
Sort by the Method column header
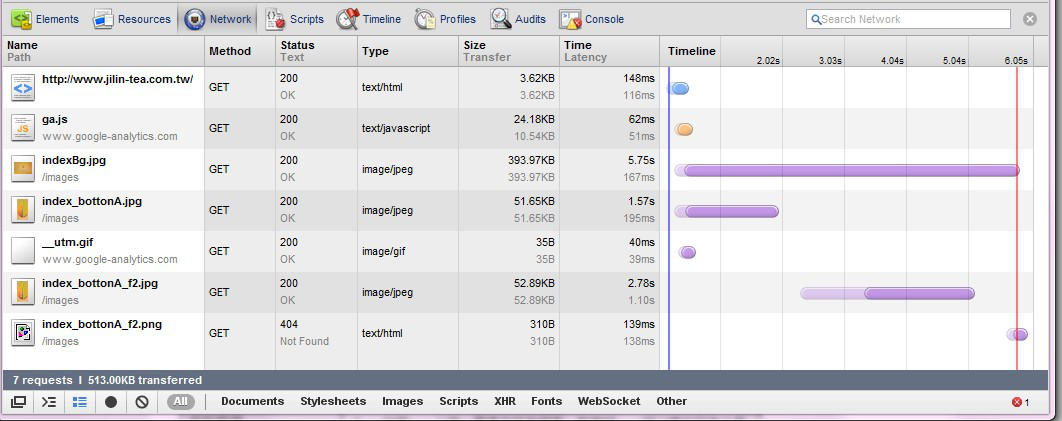(x=240, y=51)
